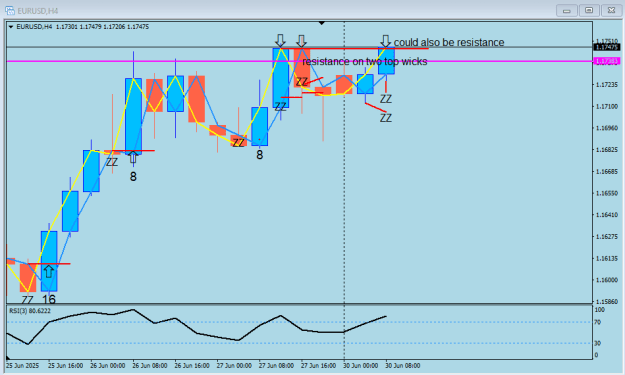This screenshot has width=625, height=375.
Task: Click the 25 Jun 16:00 time axis label
Action: [x=65, y=366]
